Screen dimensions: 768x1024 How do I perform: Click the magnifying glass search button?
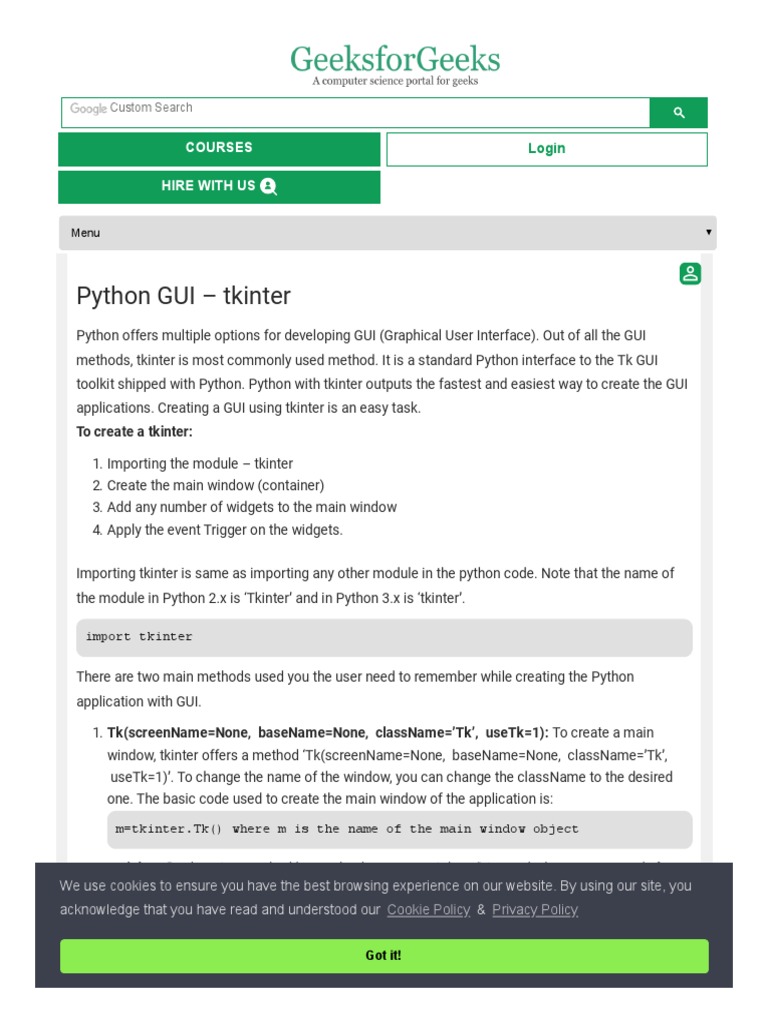678,113
